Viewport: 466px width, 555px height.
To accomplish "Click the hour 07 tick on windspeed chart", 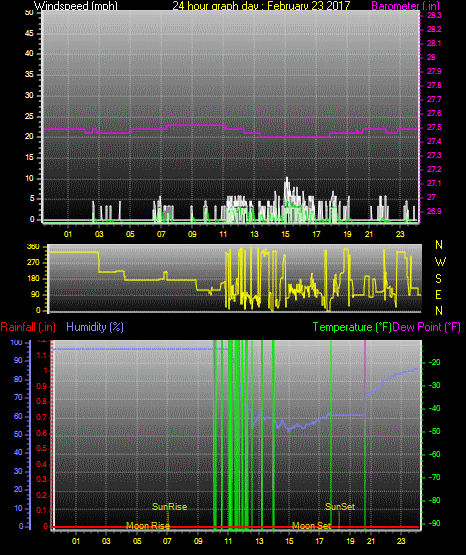I will [161, 234].
